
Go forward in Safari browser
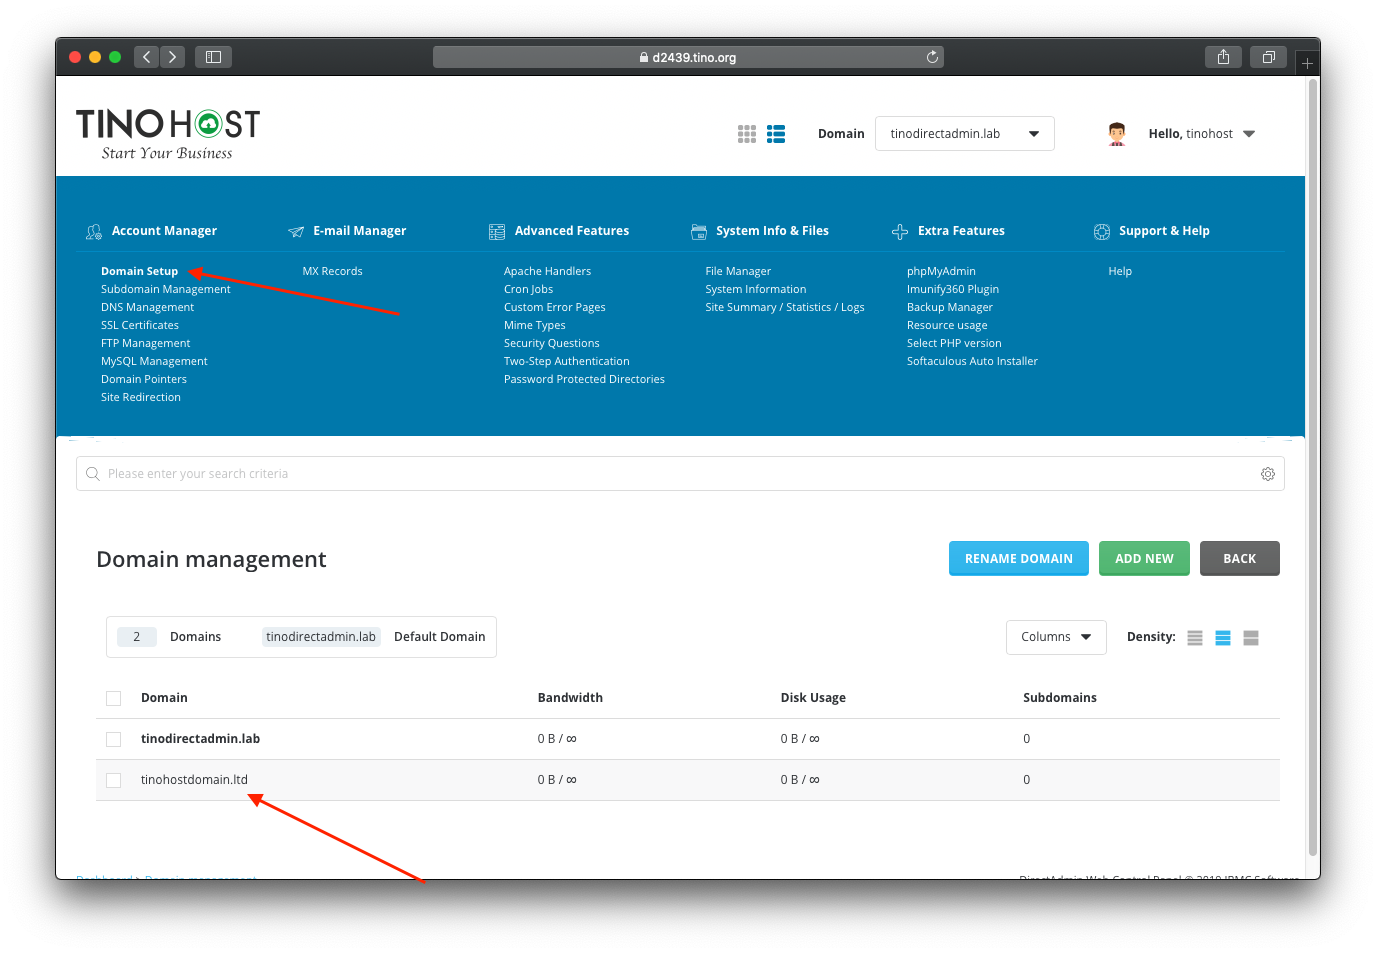[x=173, y=57]
